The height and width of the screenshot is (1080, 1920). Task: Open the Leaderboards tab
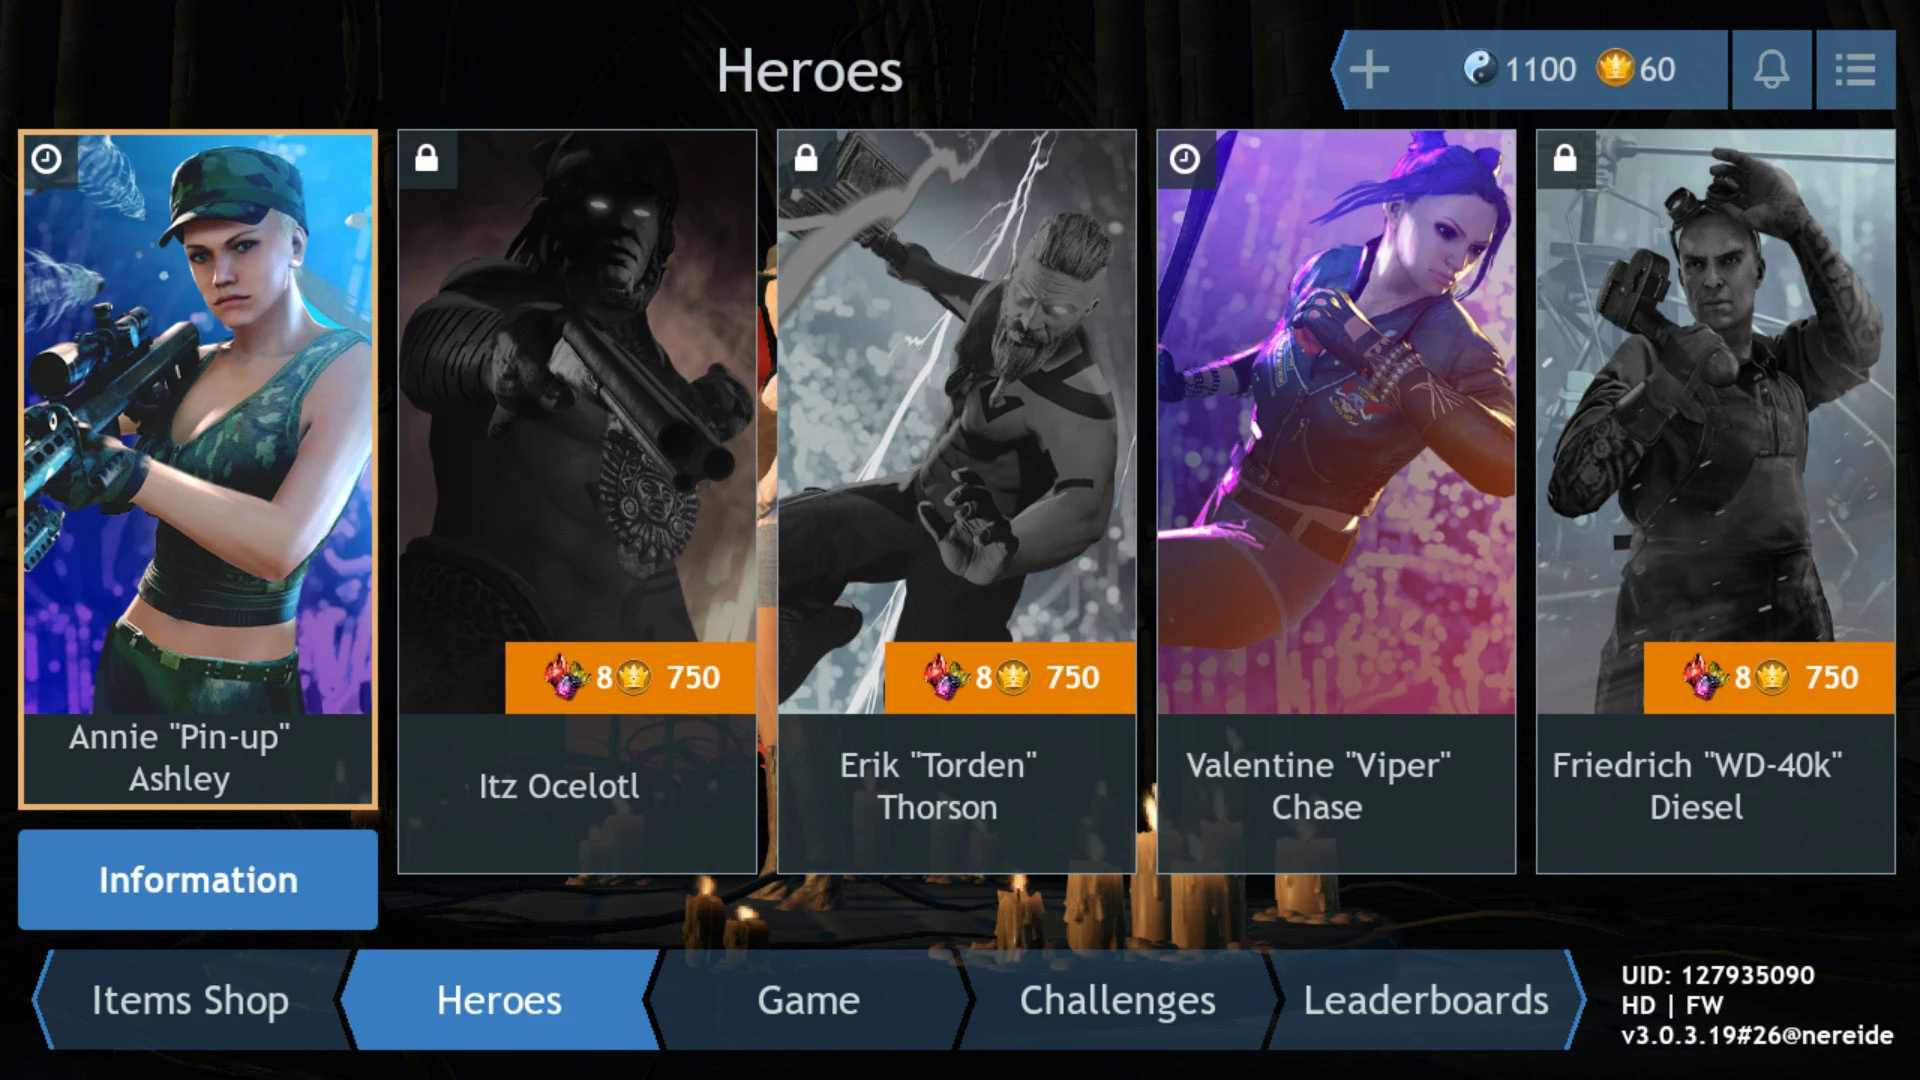click(x=1426, y=1000)
